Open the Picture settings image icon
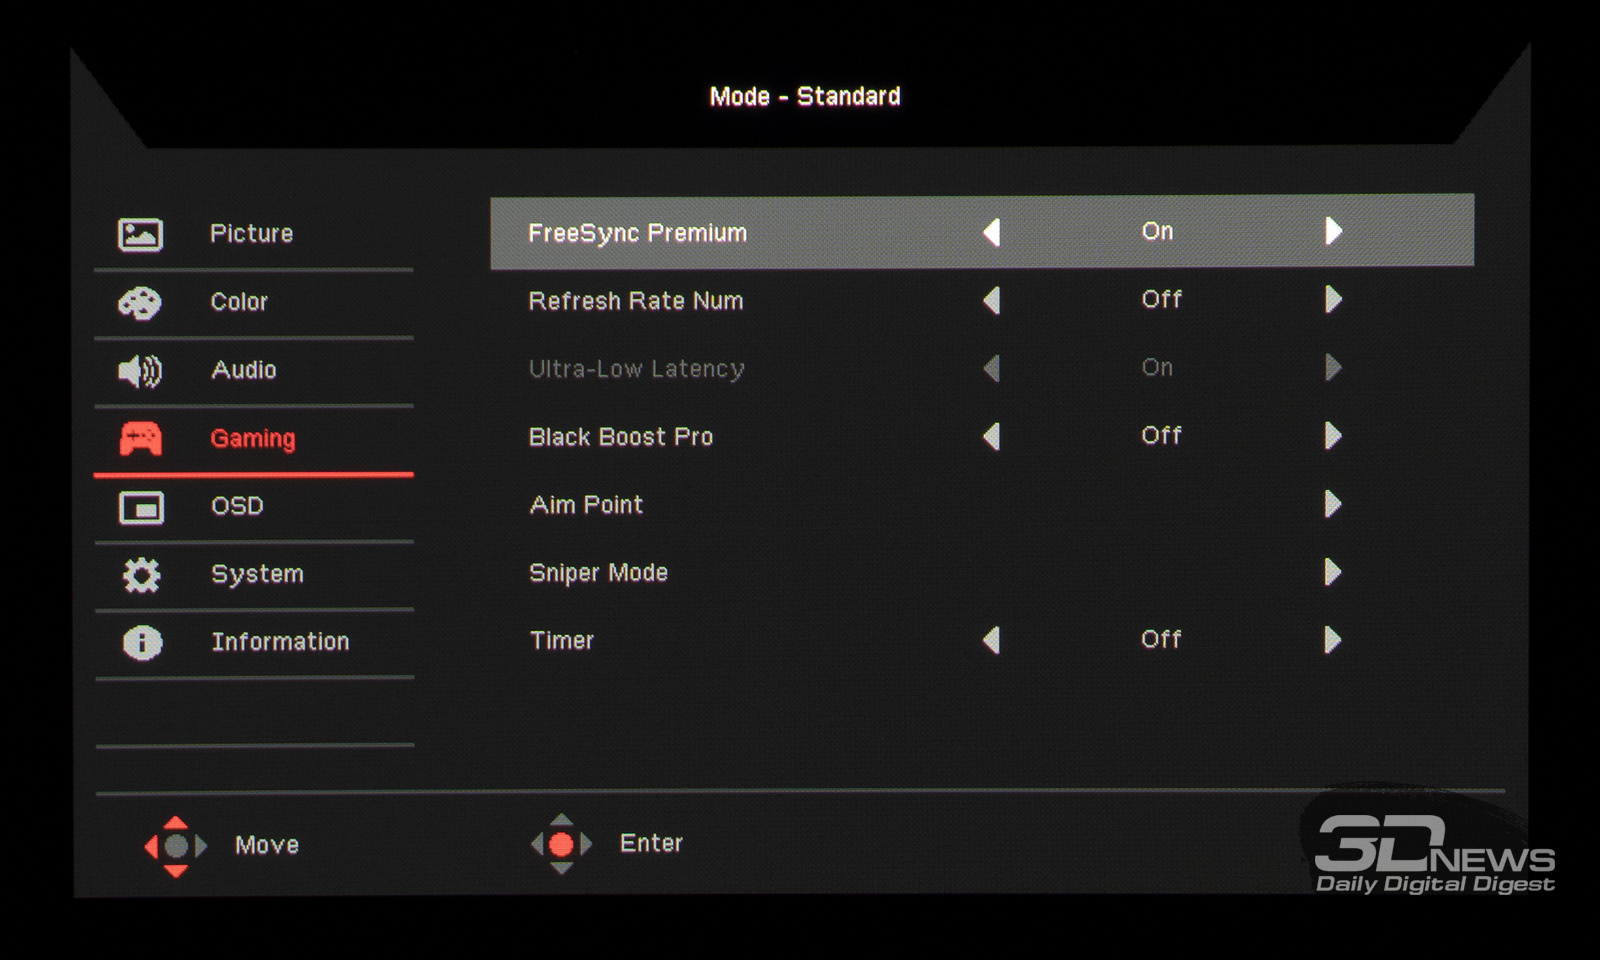This screenshot has height=960, width=1600. pos(140,235)
